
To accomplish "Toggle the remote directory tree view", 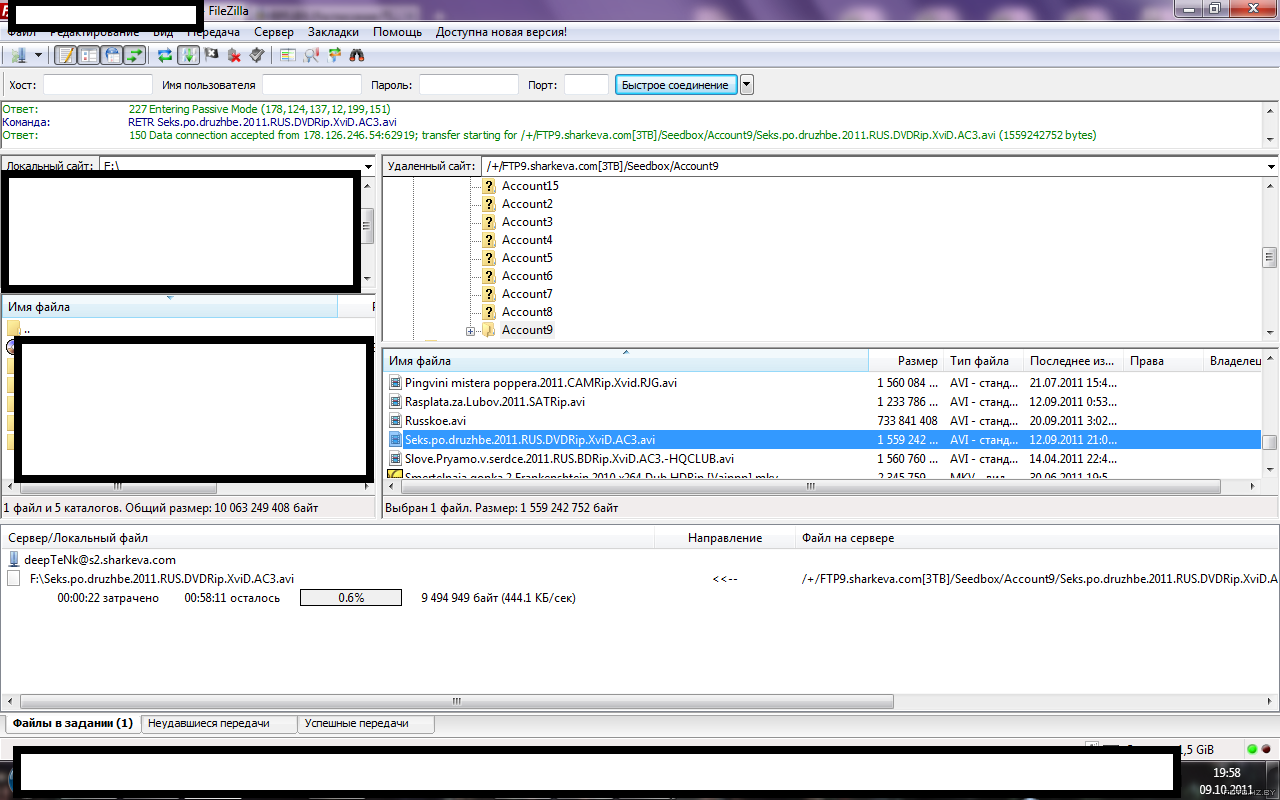I will 111,55.
